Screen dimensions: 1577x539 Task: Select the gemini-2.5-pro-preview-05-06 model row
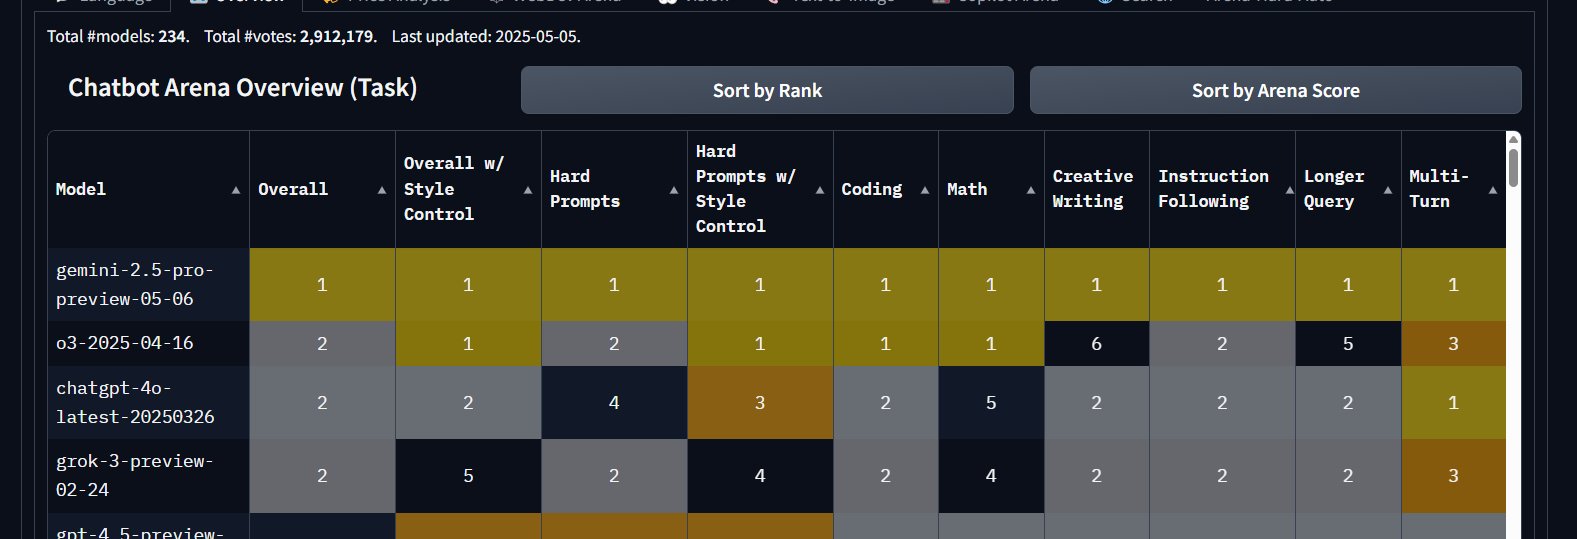[x=777, y=284]
